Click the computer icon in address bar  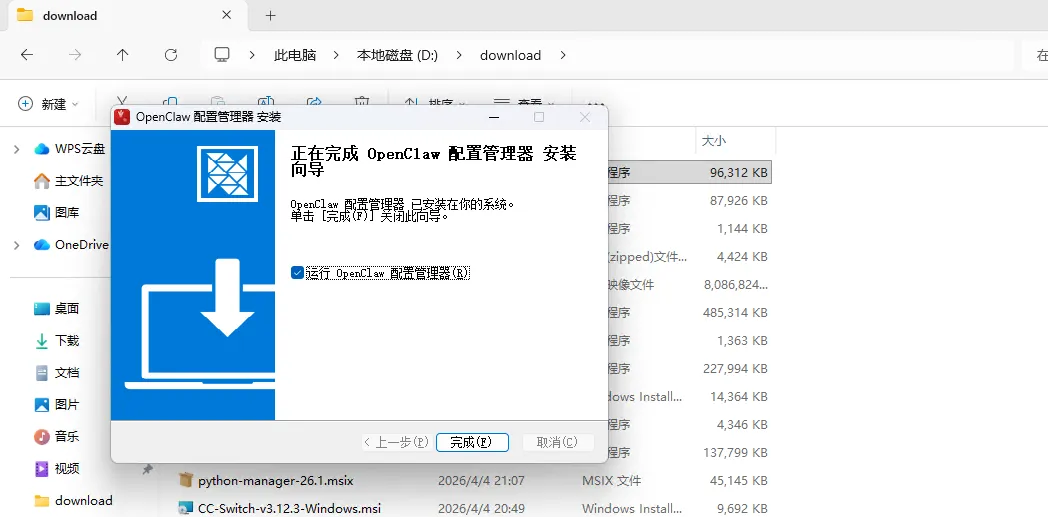tap(222, 55)
